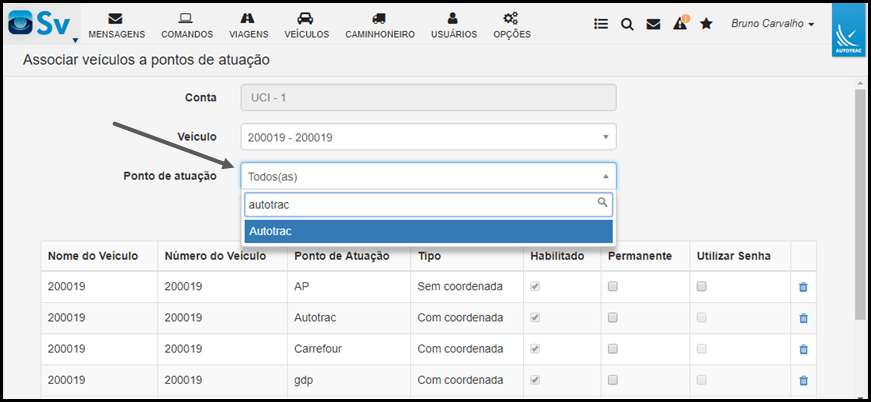
Task: Open the OPÇÕES menu
Action: coord(512,26)
